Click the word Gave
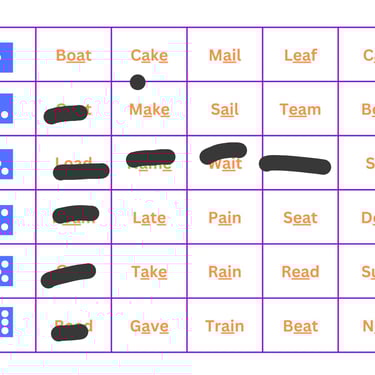The width and height of the screenshot is (375, 375). click(149, 326)
